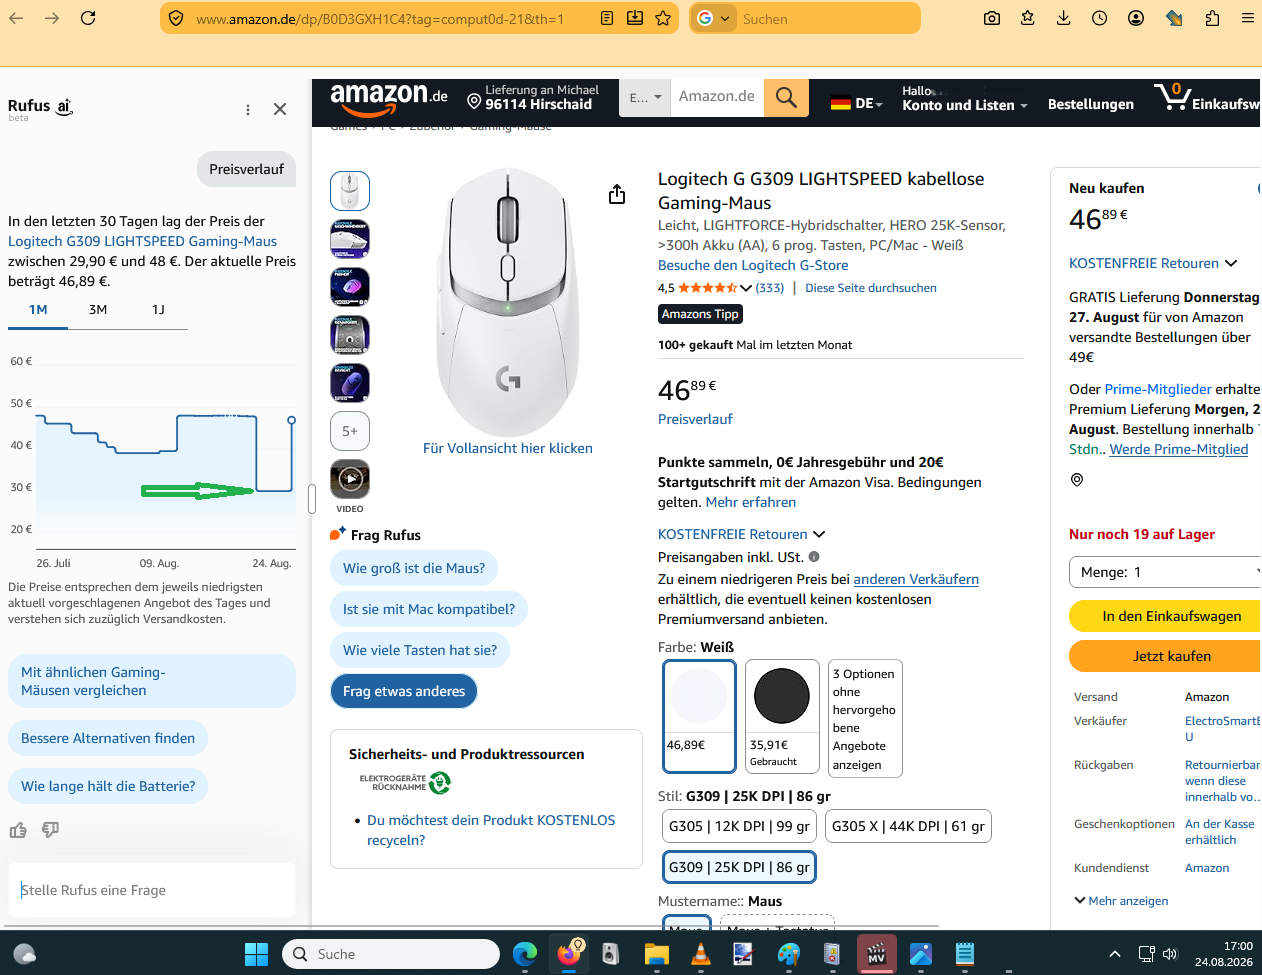The image size is (1262, 975).
Task: Click the share product icon
Action: pyautogui.click(x=617, y=194)
